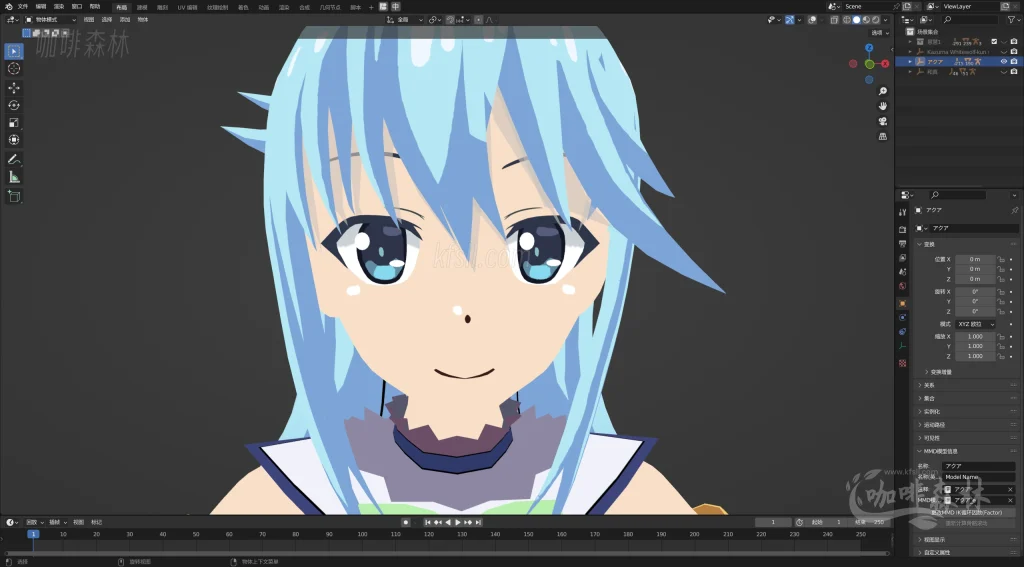1024x567 pixels.
Task: Toggle solid viewport shading
Action: [856, 20]
